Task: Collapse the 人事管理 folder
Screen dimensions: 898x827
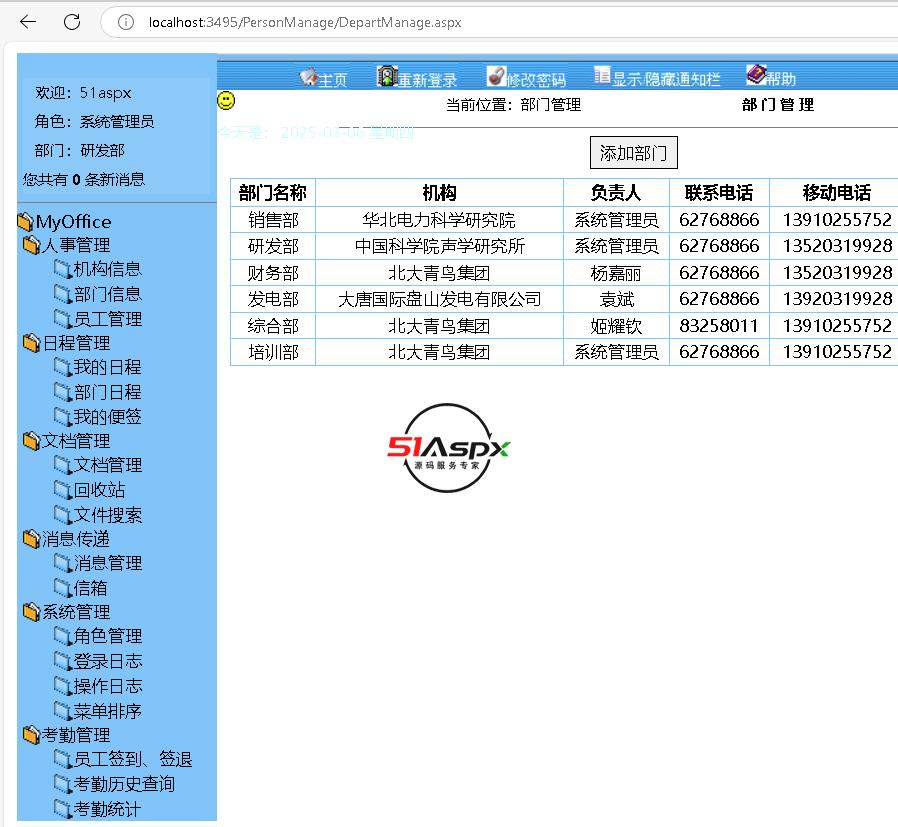Action: tap(32, 245)
